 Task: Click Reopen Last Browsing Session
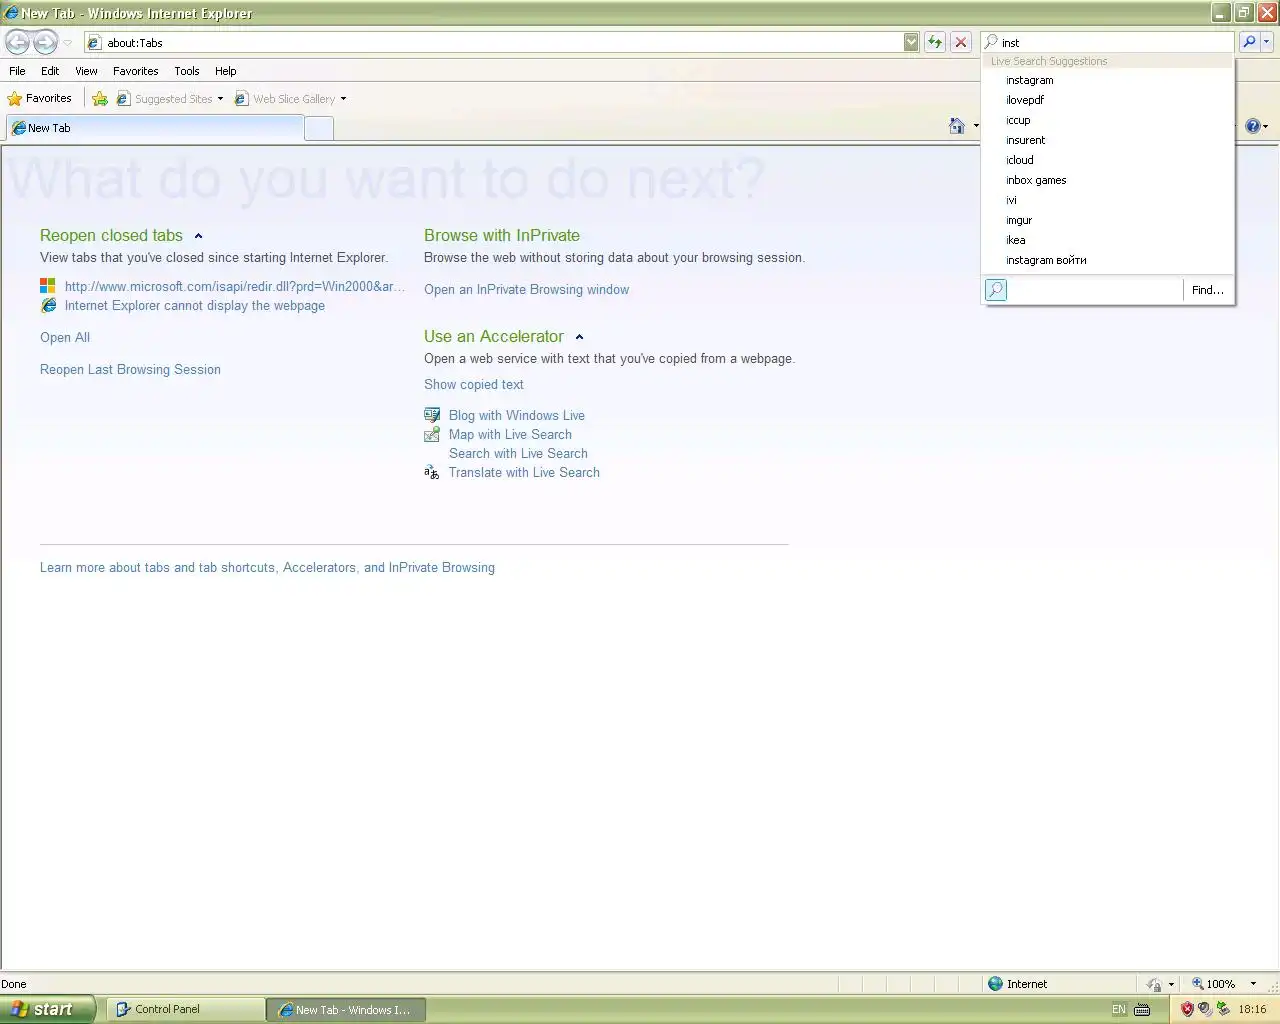pyautogui.click(x=130, y=370)
